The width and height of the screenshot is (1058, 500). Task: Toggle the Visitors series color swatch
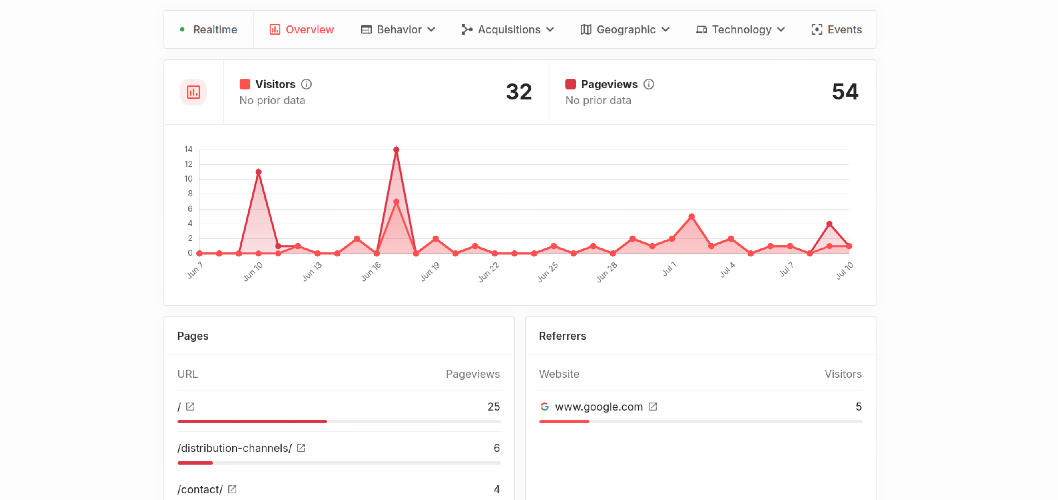[245, 84]
